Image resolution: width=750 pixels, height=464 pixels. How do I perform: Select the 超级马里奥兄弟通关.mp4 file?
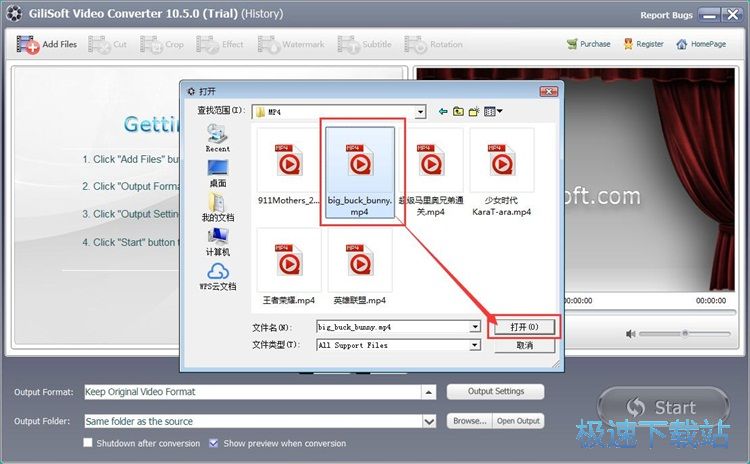(x=431, y=172)
